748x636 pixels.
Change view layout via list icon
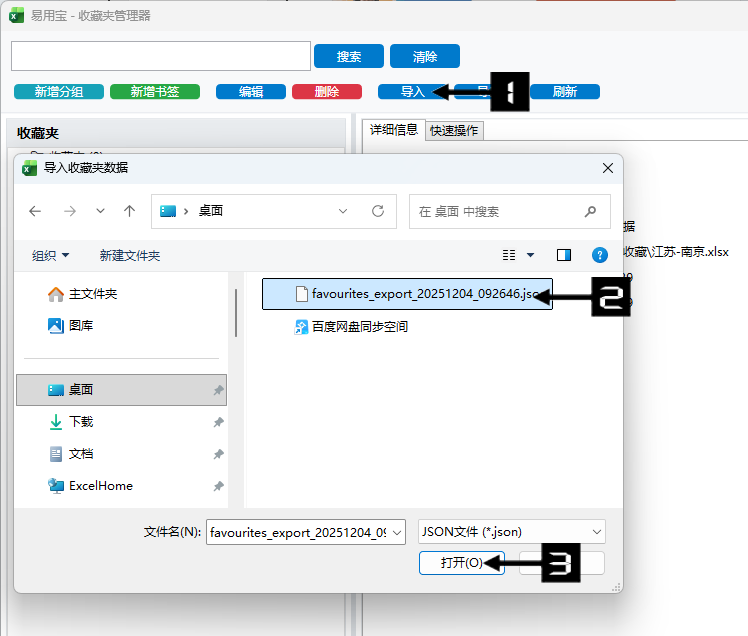[x=510, y=255]
